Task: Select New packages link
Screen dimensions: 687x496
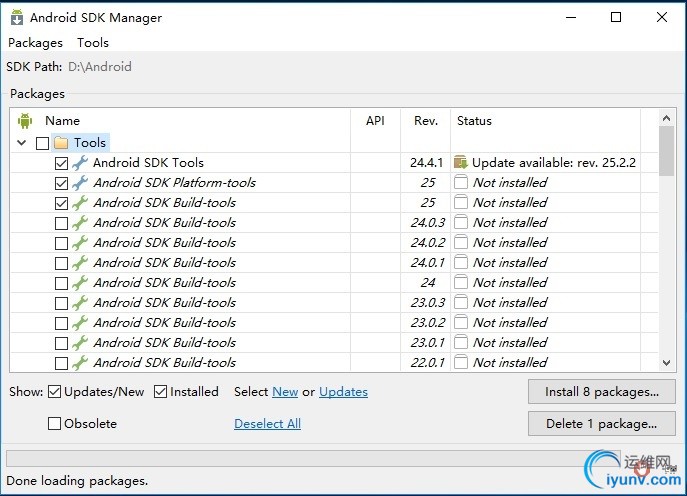Action: (285, 392)
